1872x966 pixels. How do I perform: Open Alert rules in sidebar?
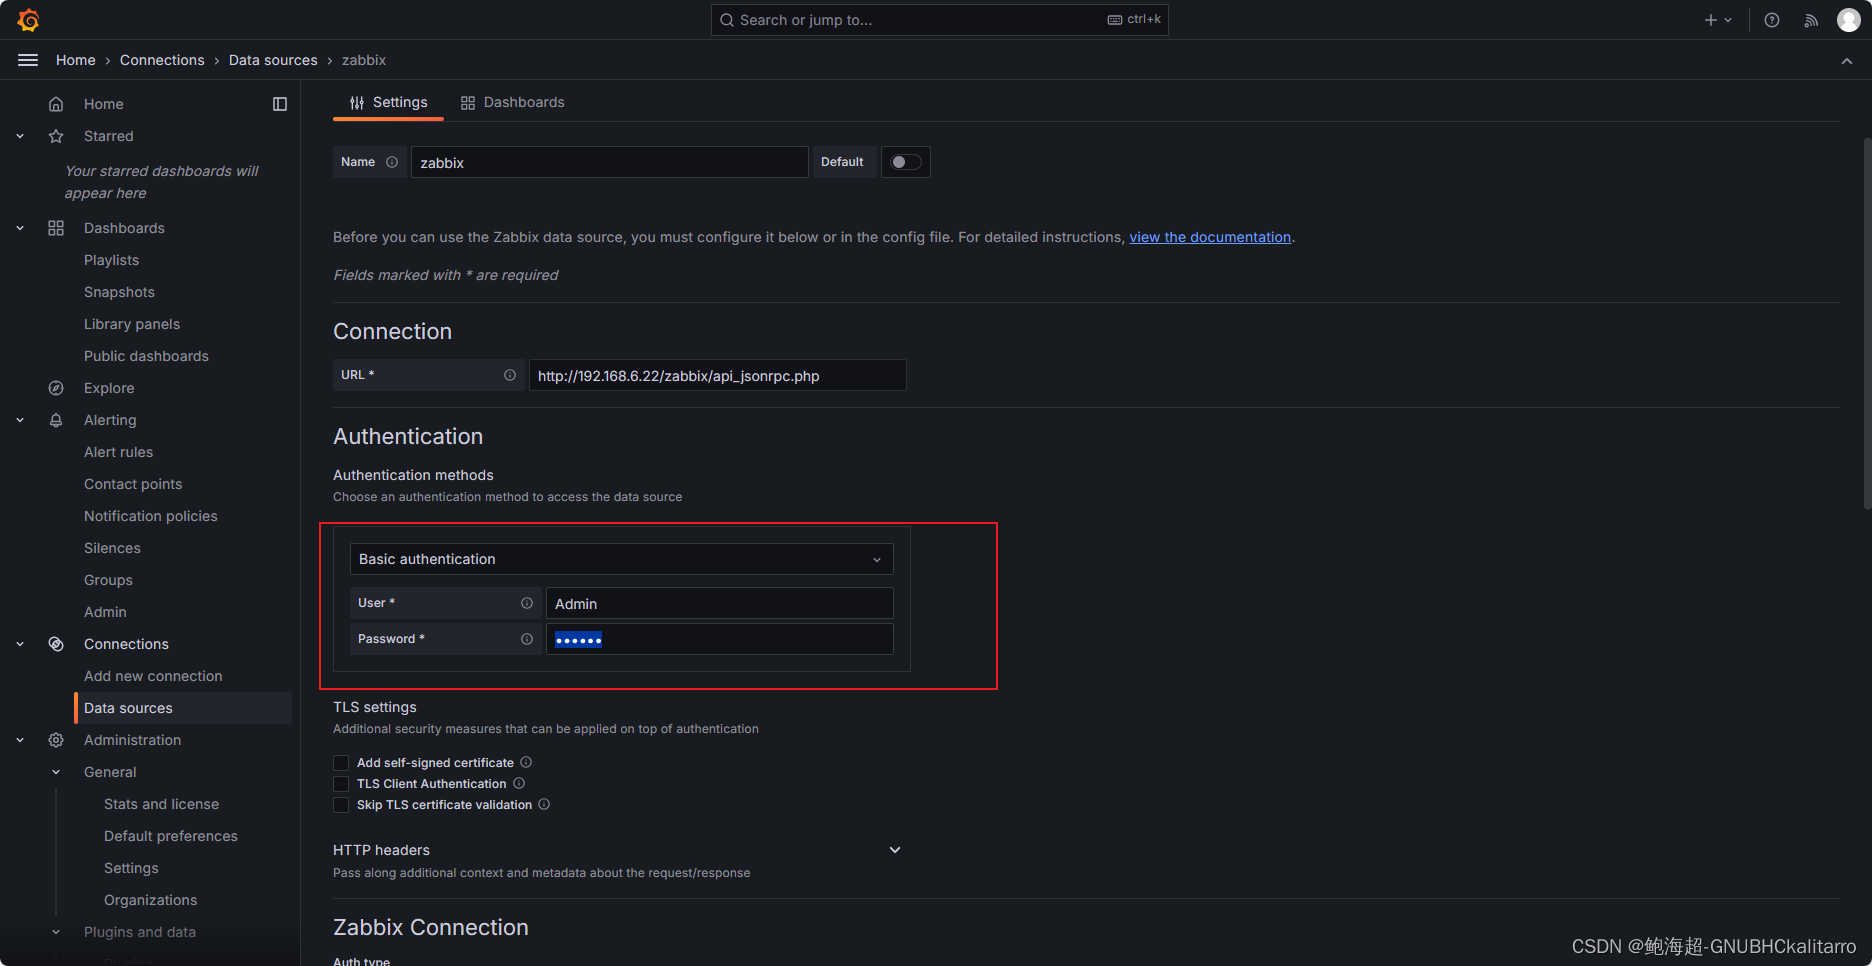coord(118,452)
